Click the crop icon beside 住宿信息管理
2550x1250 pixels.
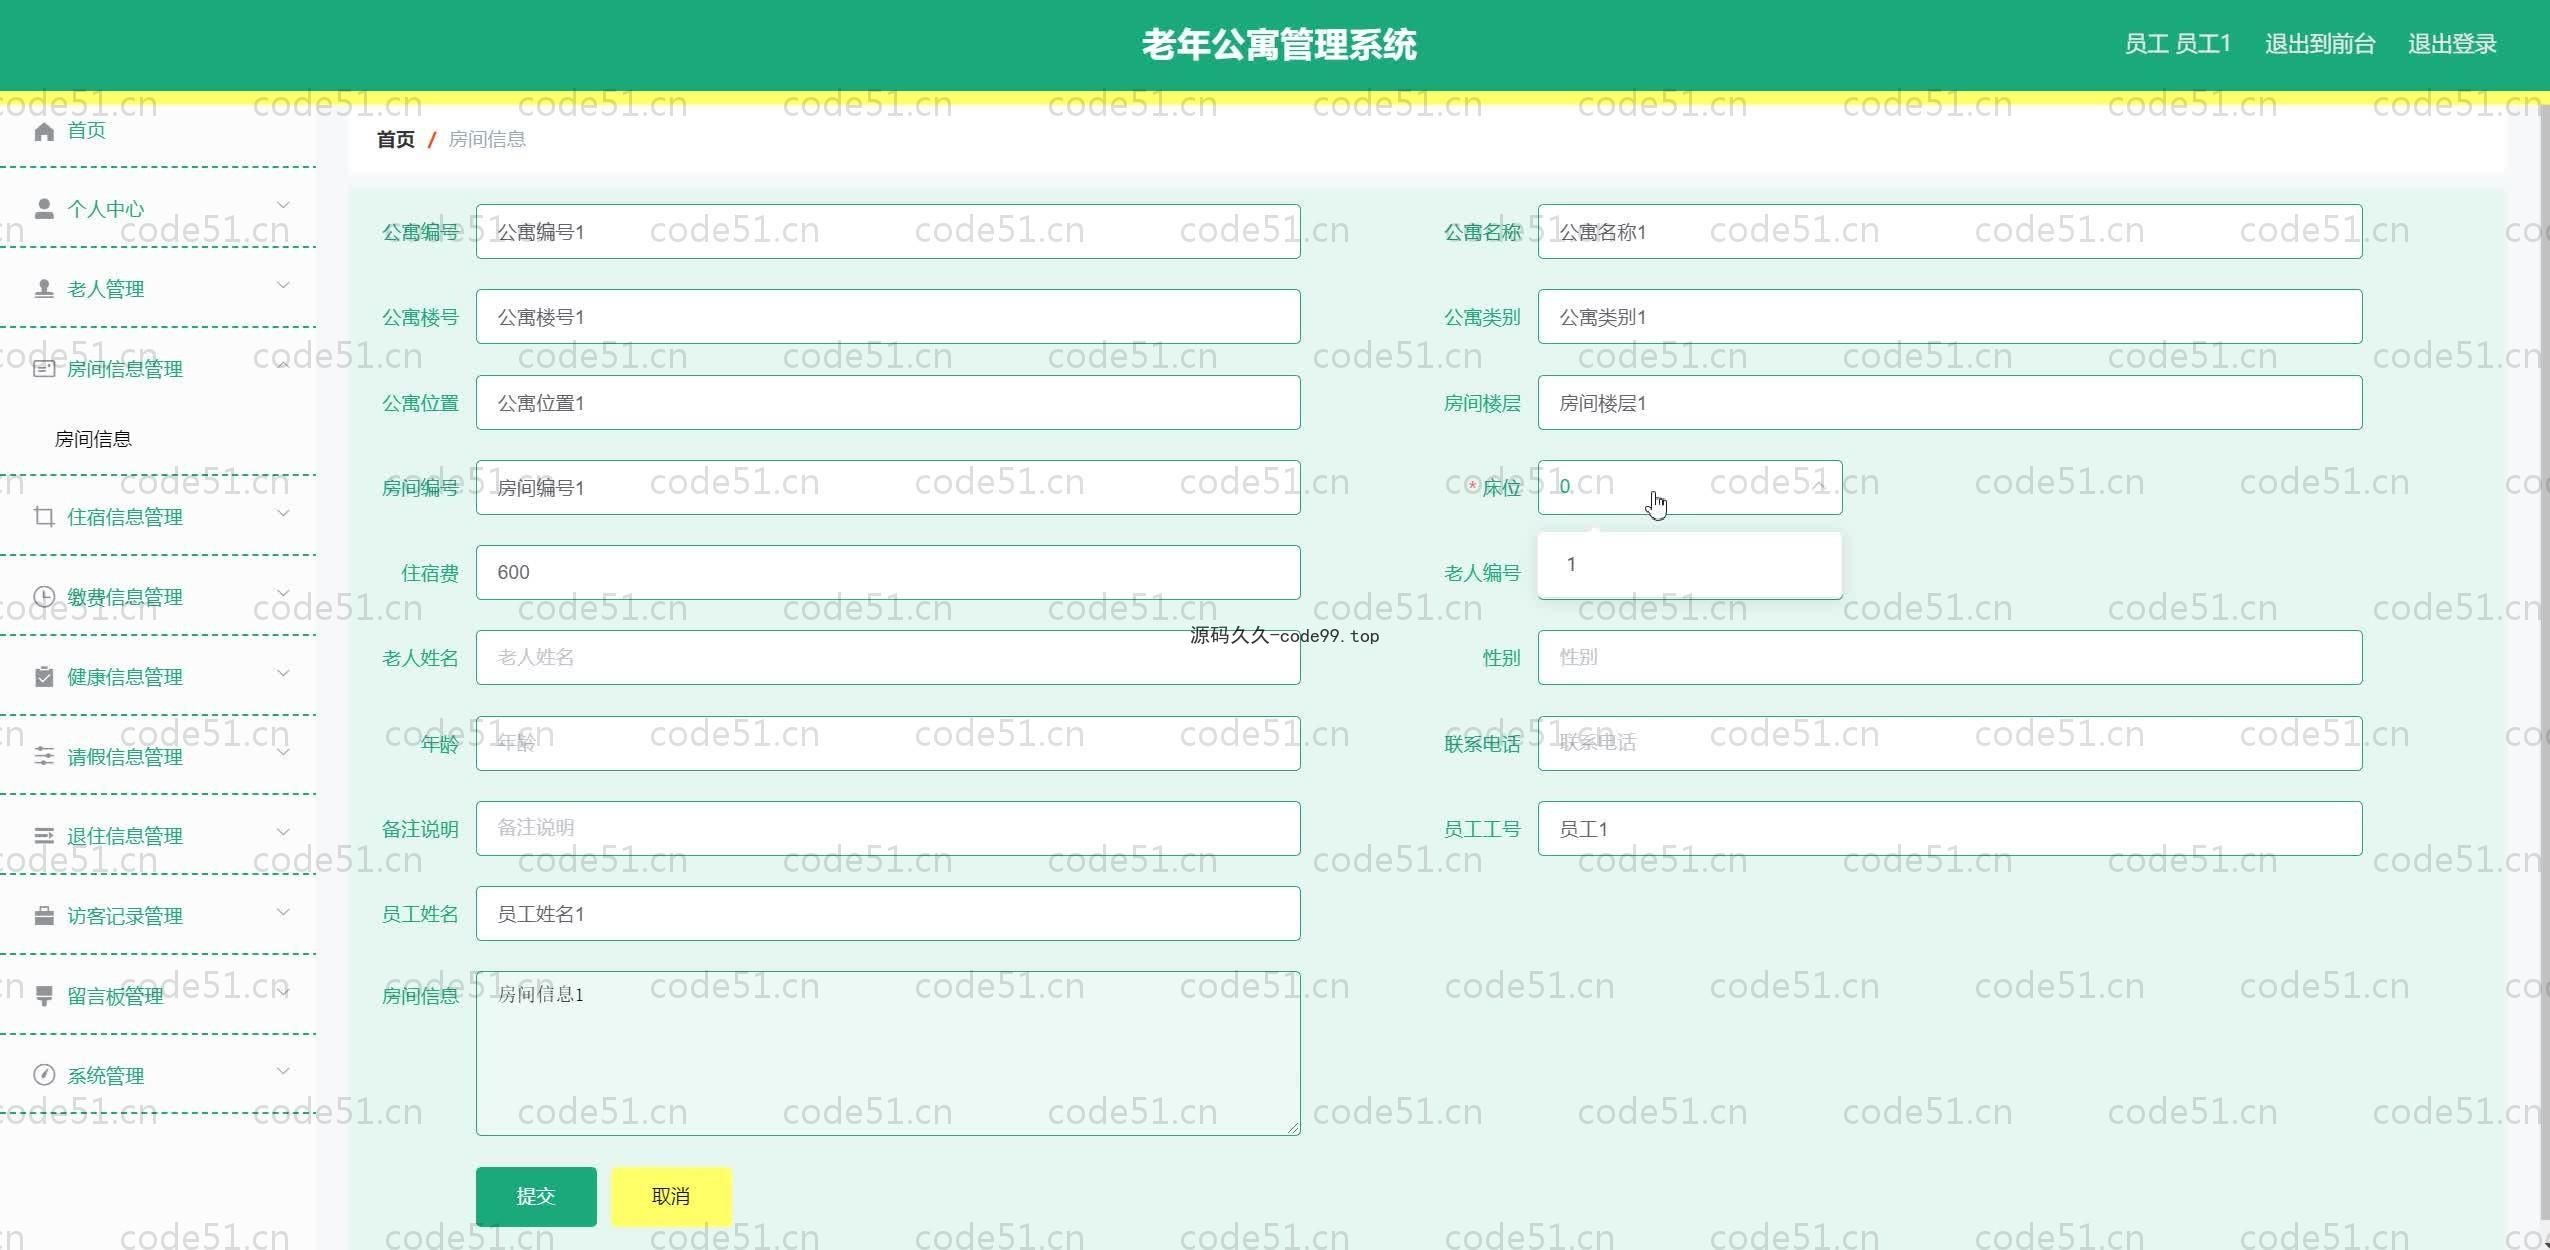point(44,517)
